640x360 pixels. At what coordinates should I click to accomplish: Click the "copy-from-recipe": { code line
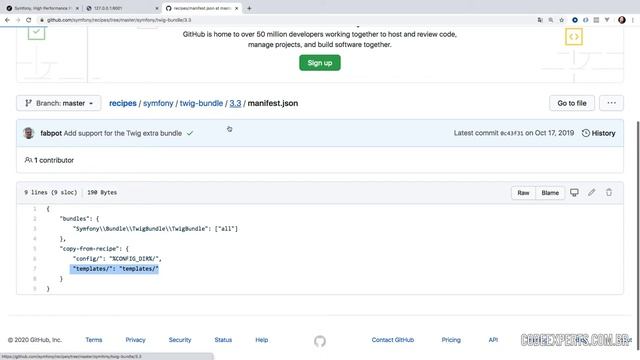click(x=94, y=249)
